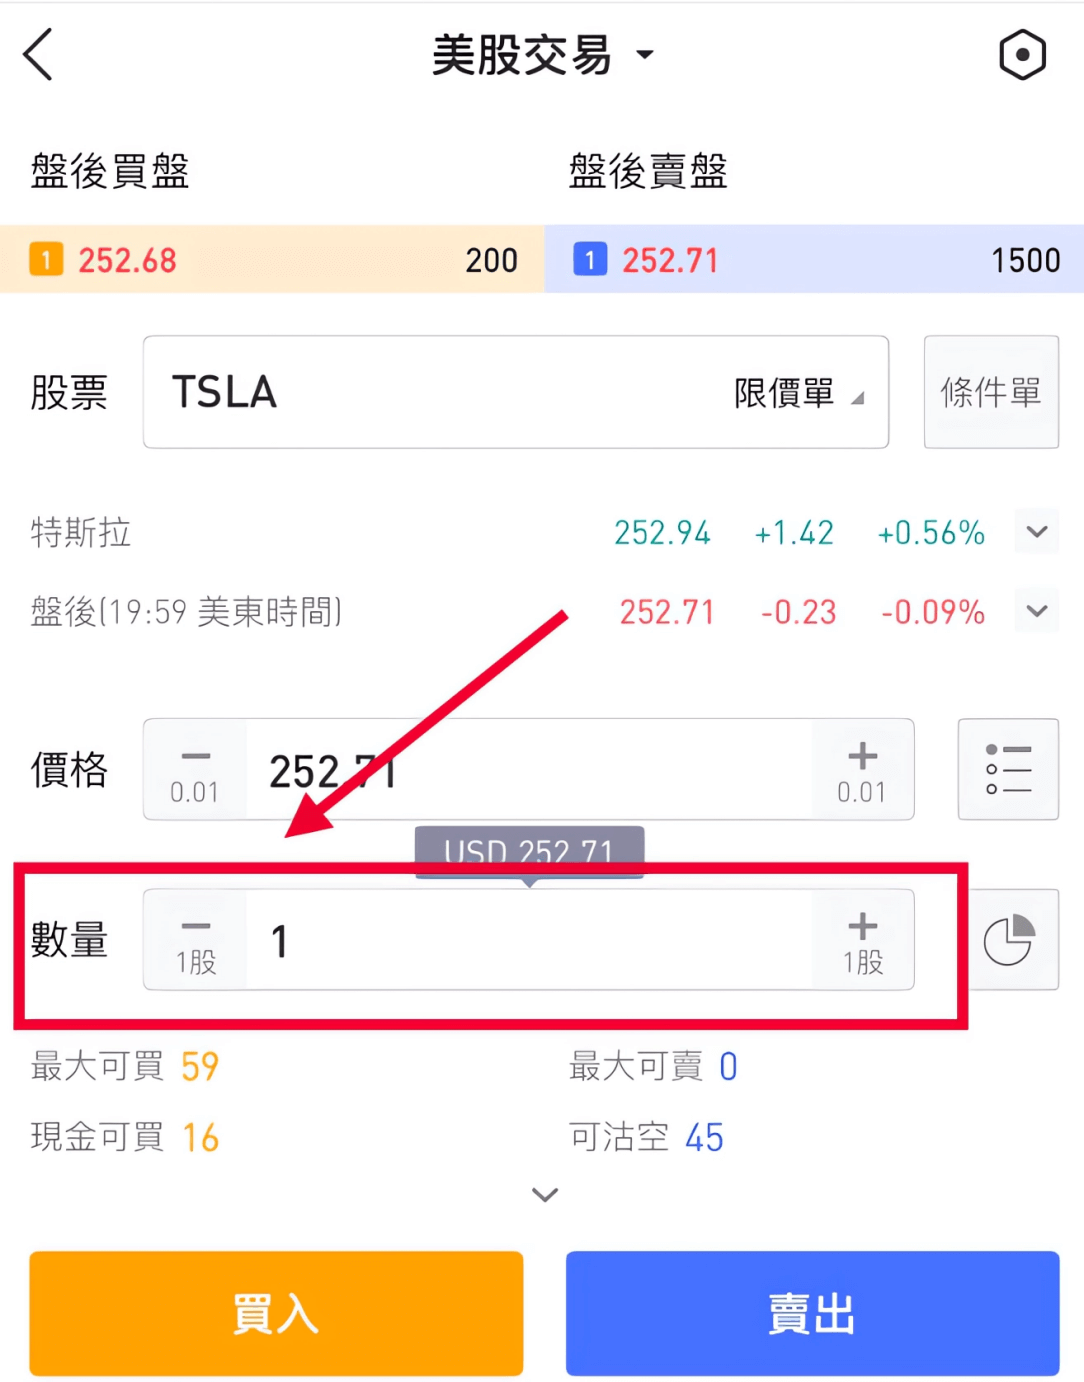Open the price list icon beside the price field

pos(1008,769)
